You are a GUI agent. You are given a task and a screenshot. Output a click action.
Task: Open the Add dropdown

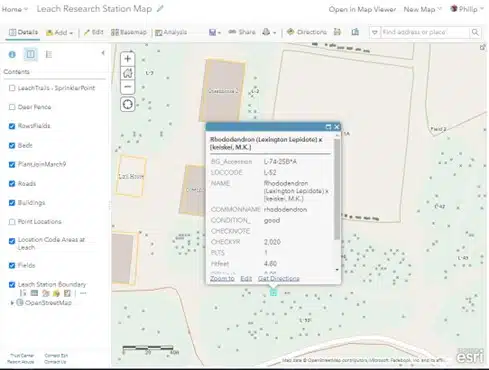coord(60,32)
